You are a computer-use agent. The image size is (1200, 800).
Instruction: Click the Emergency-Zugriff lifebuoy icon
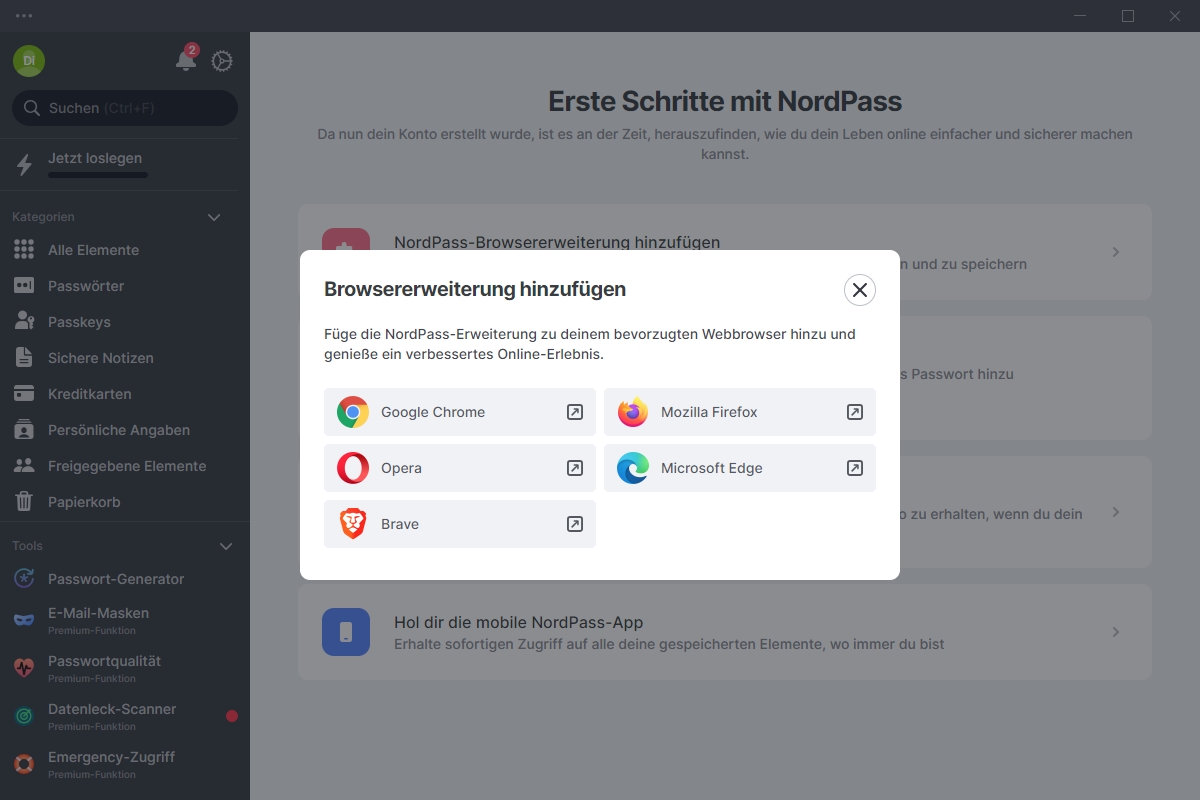pos(24,764)
